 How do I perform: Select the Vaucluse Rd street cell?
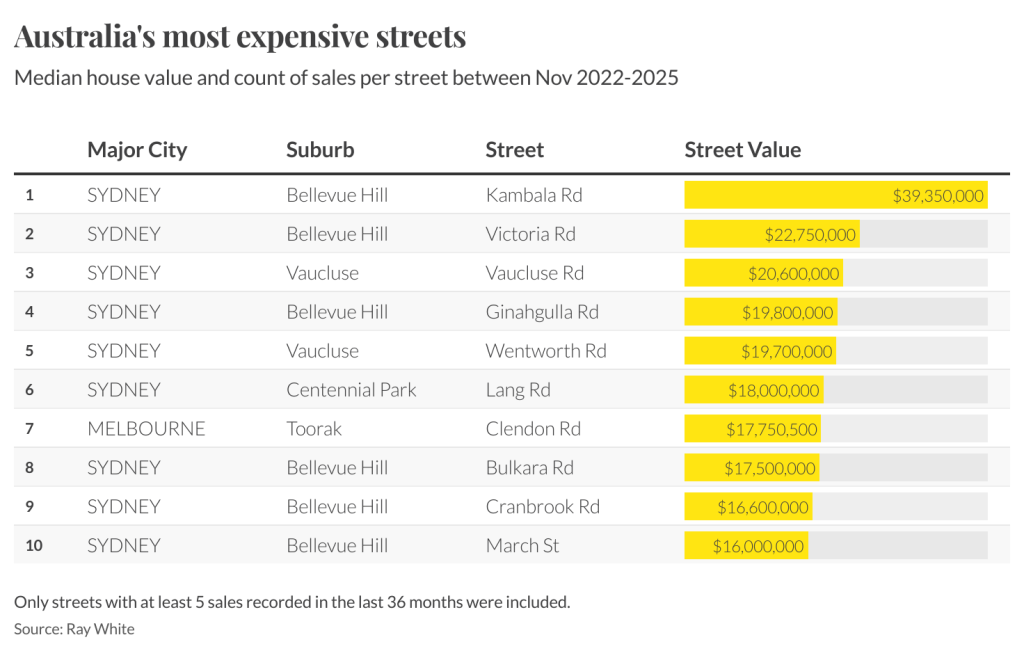click(x=534, y=273)
